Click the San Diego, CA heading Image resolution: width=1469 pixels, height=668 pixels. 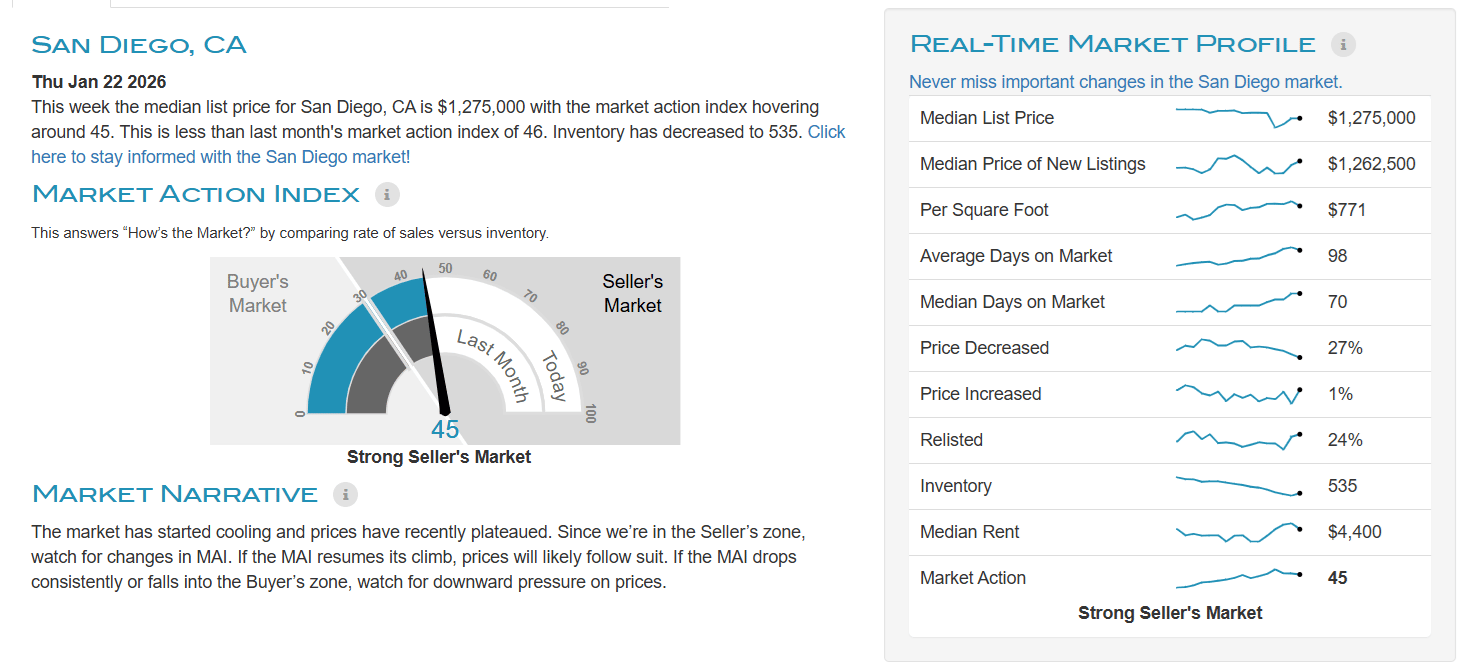tap(139, 45)
